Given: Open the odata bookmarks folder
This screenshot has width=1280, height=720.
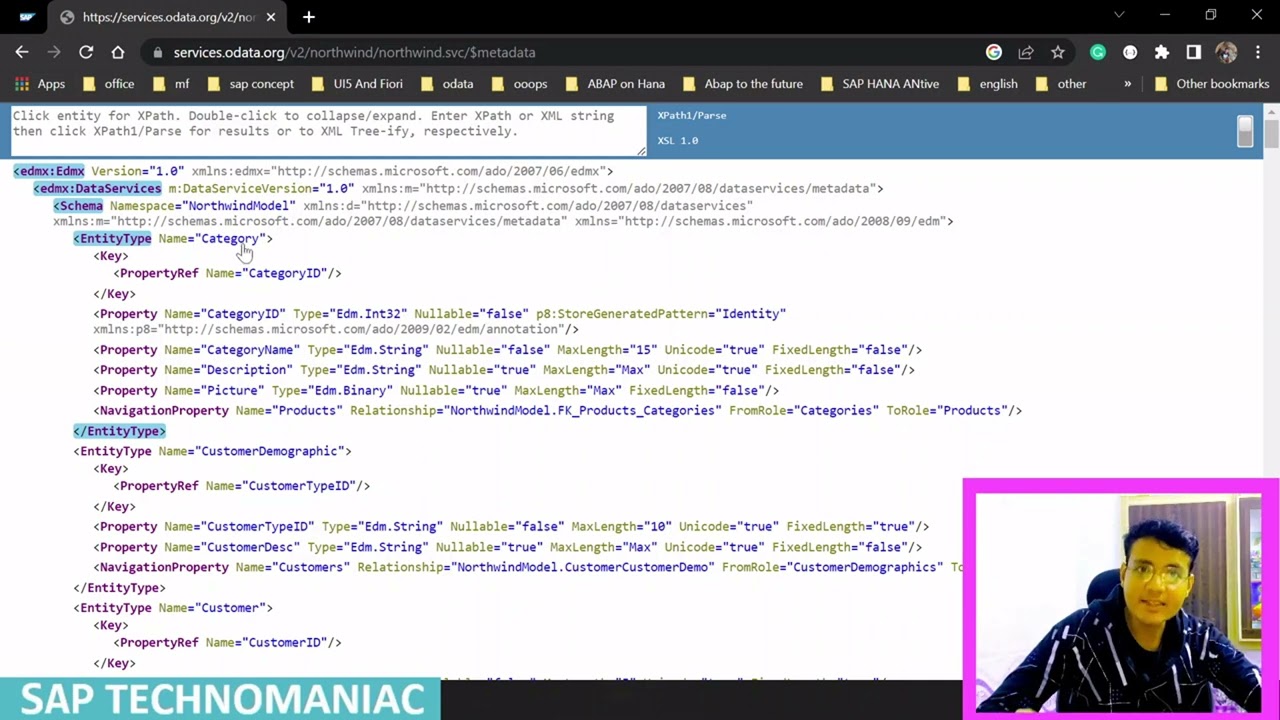Looking at the screenshot, I should pyautogui.click(x=447, y=84).
